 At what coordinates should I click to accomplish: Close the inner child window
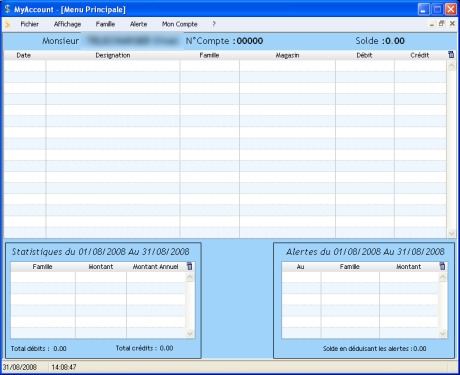tap(452, 24)
